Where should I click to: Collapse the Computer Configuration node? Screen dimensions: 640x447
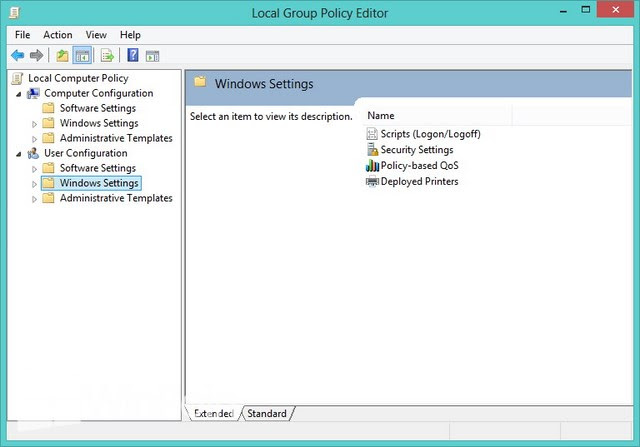click(19, 94)
